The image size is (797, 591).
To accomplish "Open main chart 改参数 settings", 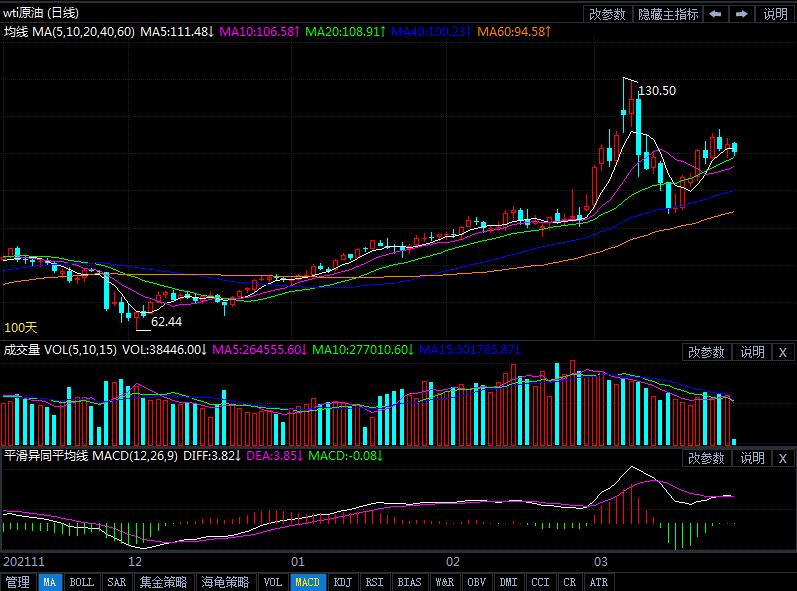I will [607, 14].
